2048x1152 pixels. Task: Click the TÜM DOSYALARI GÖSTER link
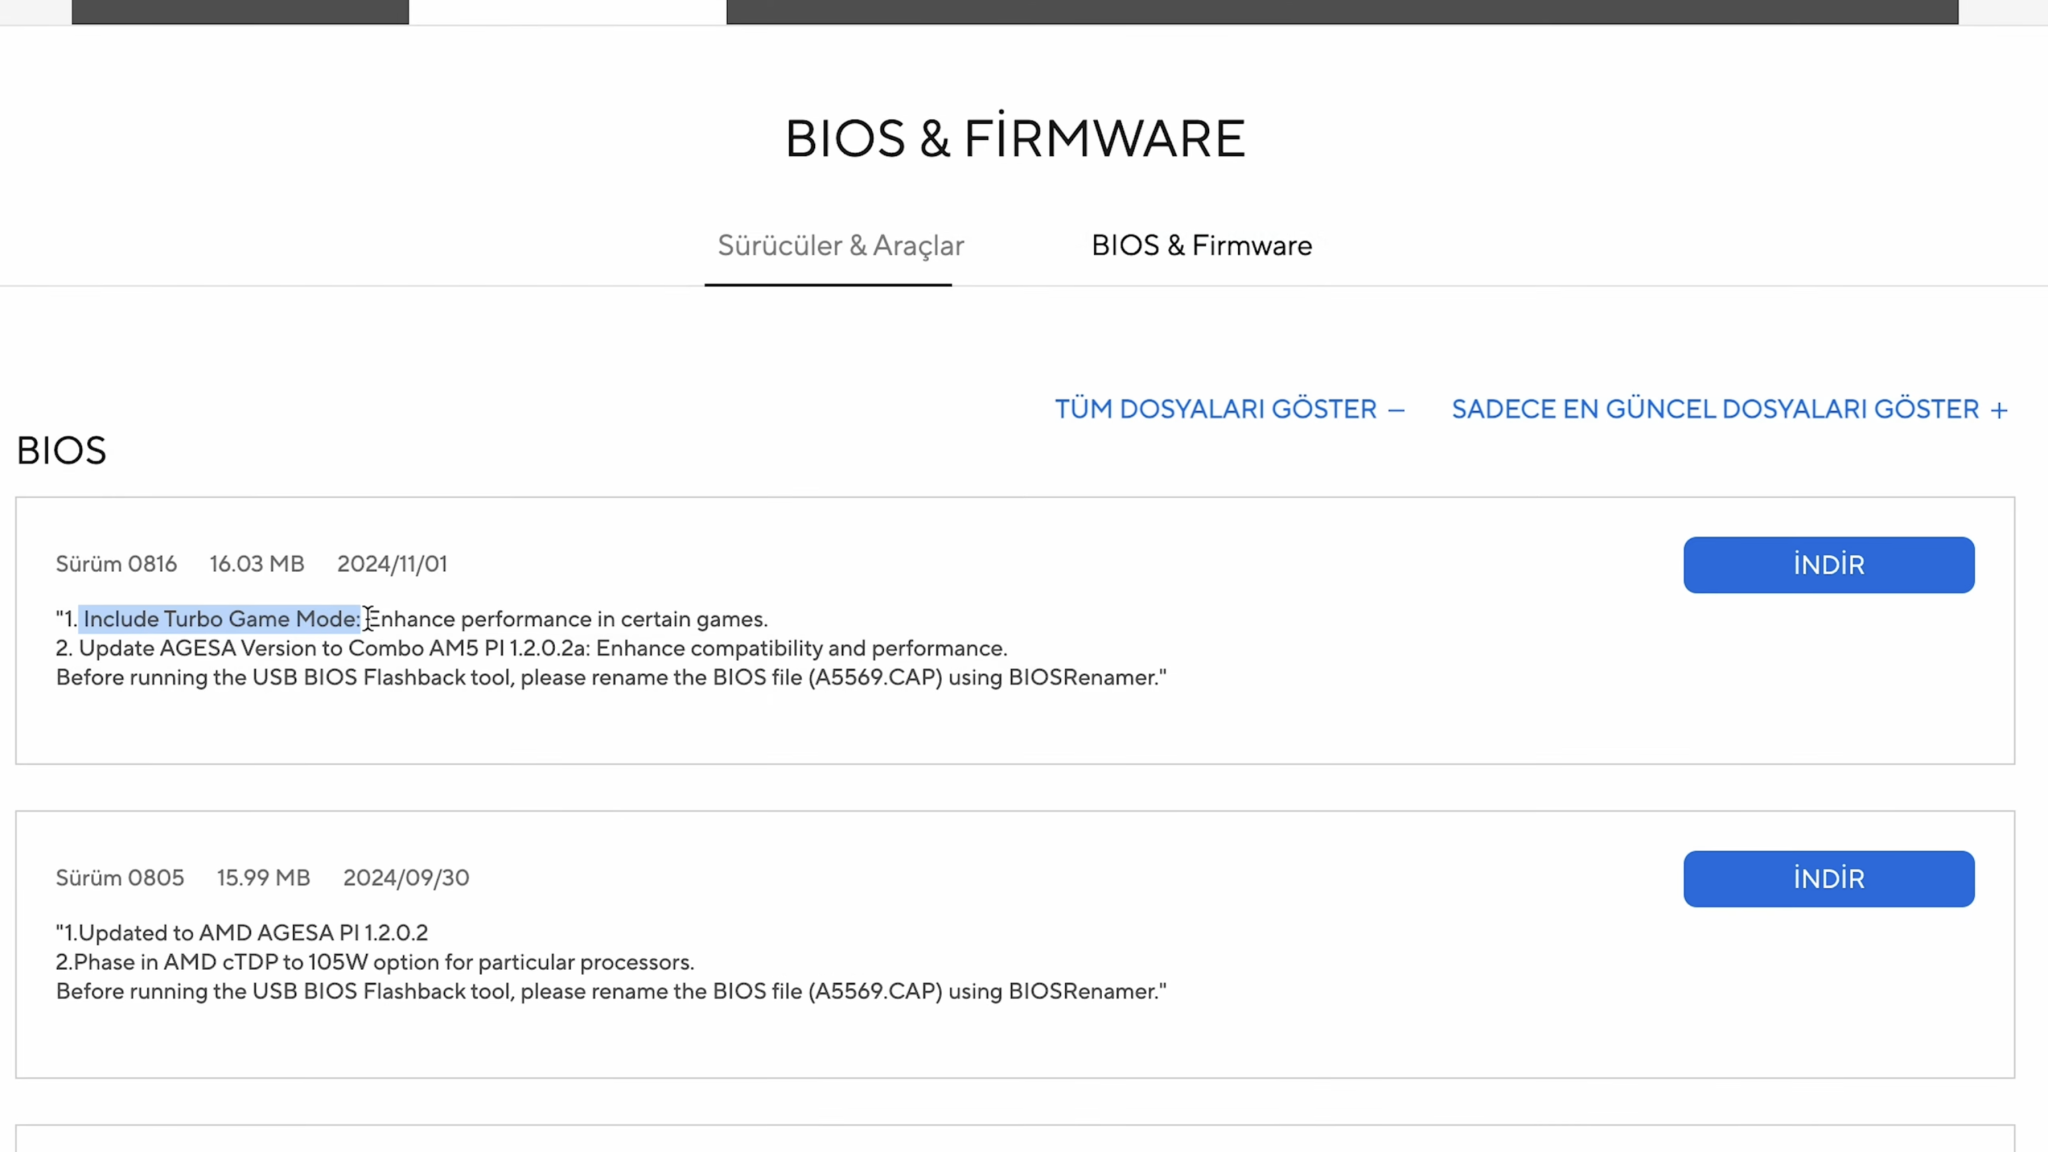point(1215,409)
